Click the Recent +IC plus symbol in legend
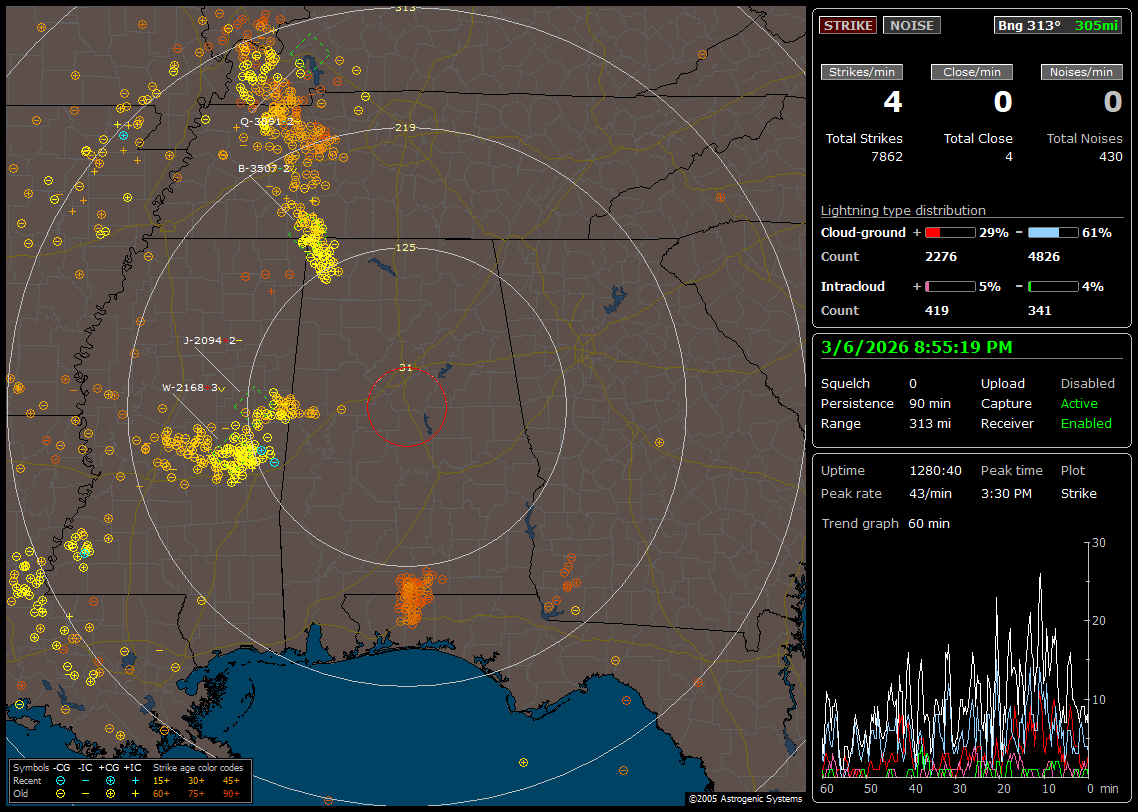This screenshot has width=1138, height=812. [135, 780]
